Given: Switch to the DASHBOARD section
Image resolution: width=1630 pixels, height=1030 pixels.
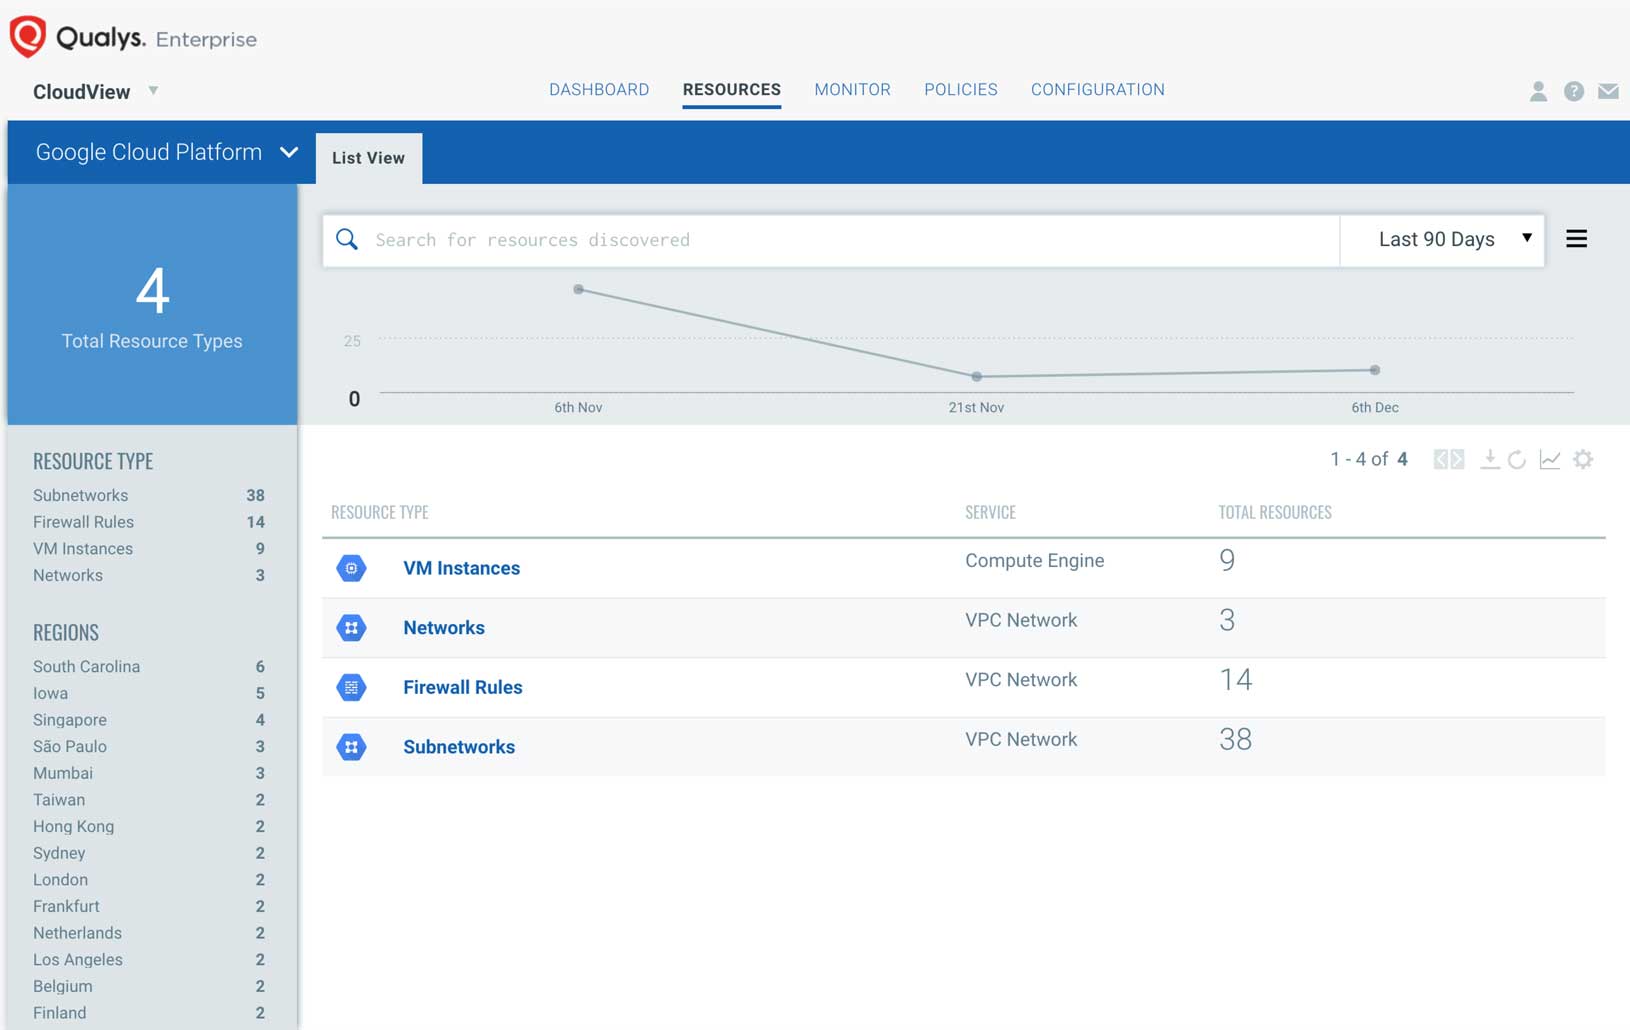Looking at the screenshot, I should coord(598,89).
